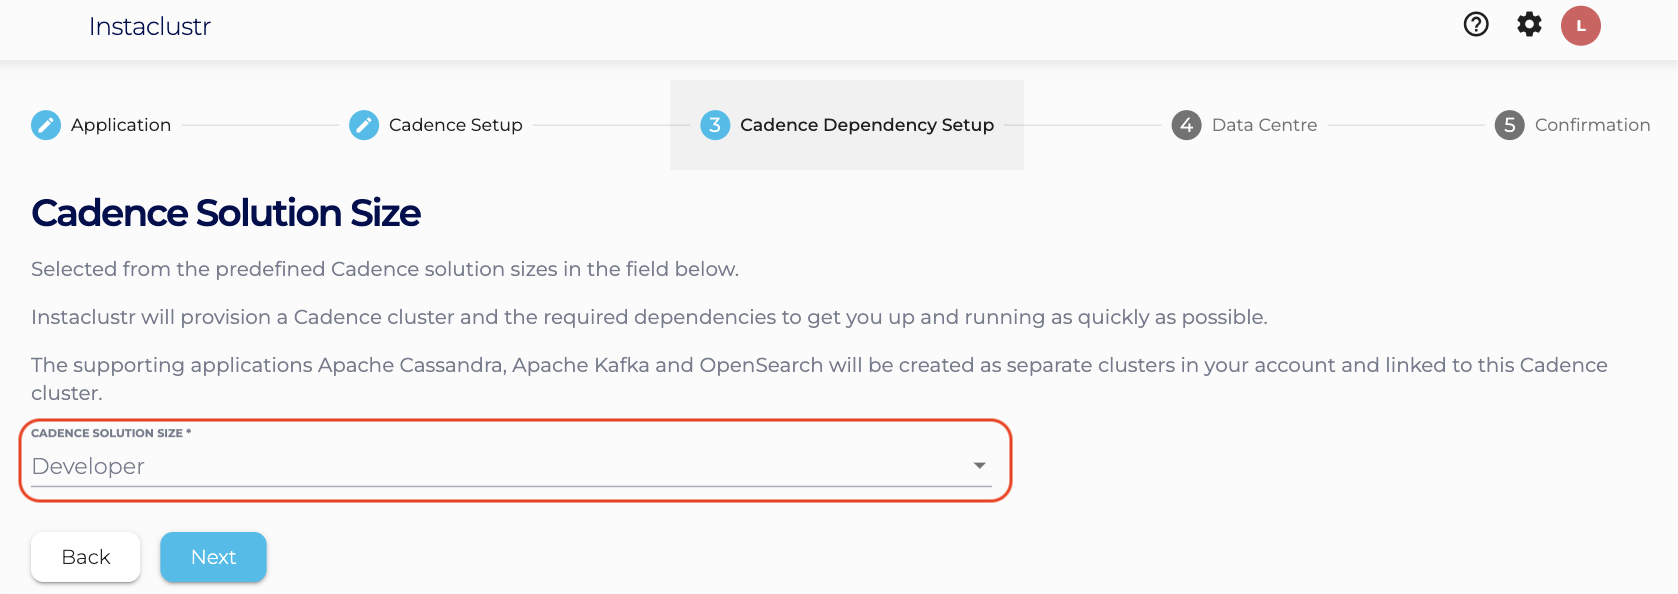The height and width of the screenshot is (594, 1678).
Task: Open settings via the gear icon
Action: coord(1529,25)
